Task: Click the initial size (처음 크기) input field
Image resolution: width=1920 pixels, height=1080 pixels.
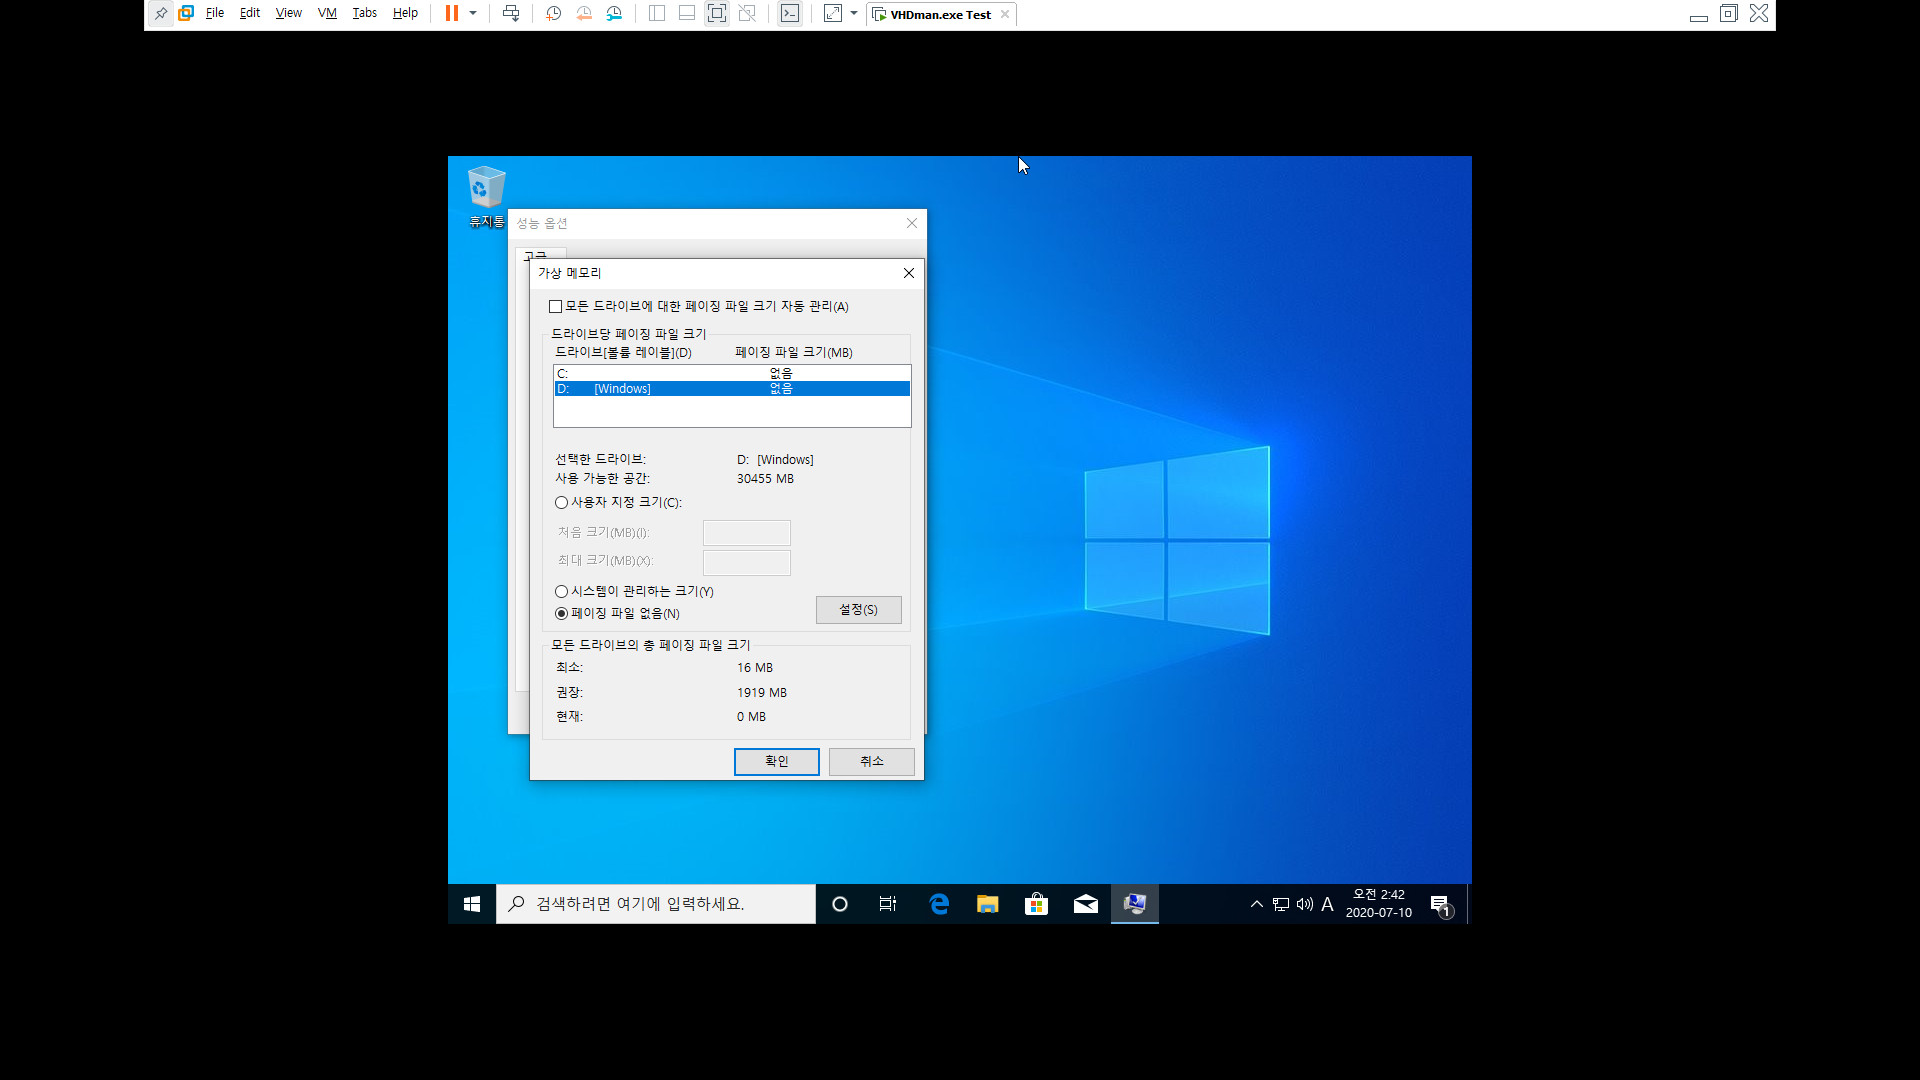Action: point(747,533)
